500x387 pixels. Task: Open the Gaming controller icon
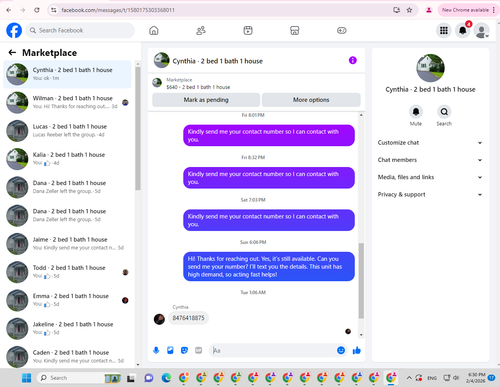point(342,31)
